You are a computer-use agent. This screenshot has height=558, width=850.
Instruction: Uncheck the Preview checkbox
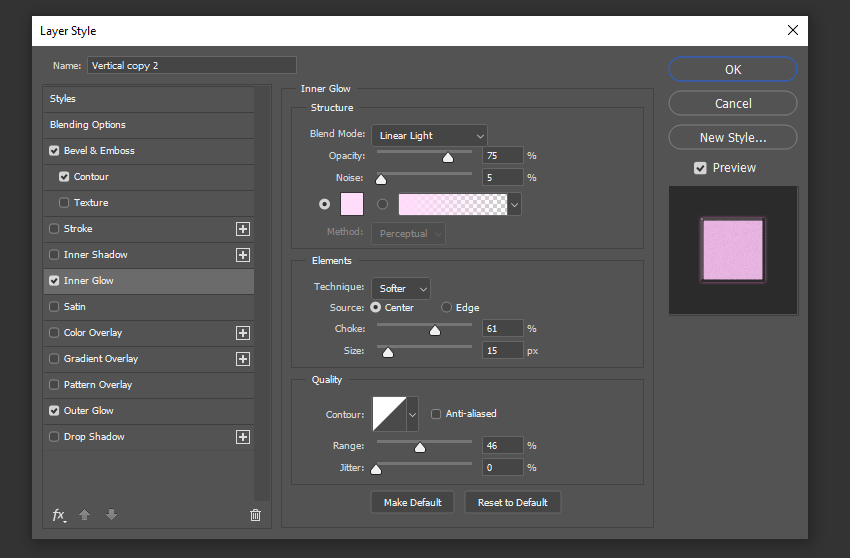(700, 168)
